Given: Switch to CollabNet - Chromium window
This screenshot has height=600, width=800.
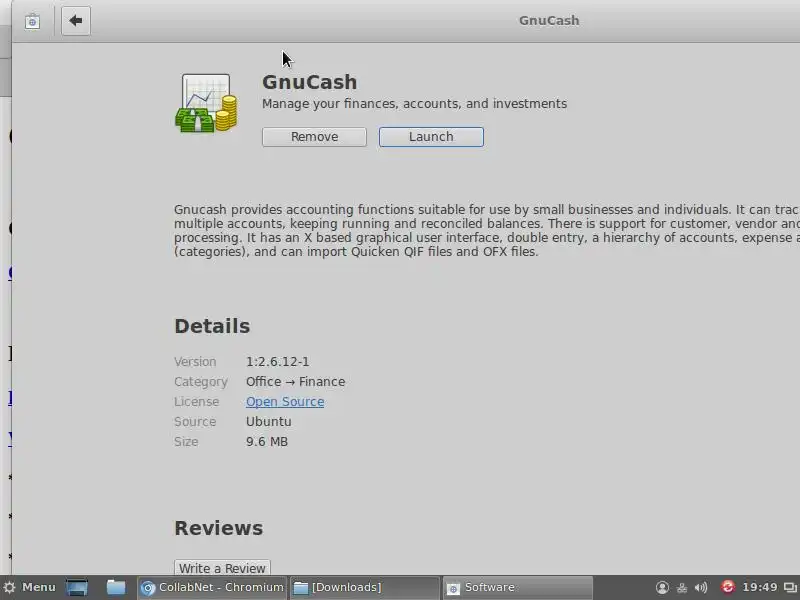Looking at the screenshot, I should [212, 588].
